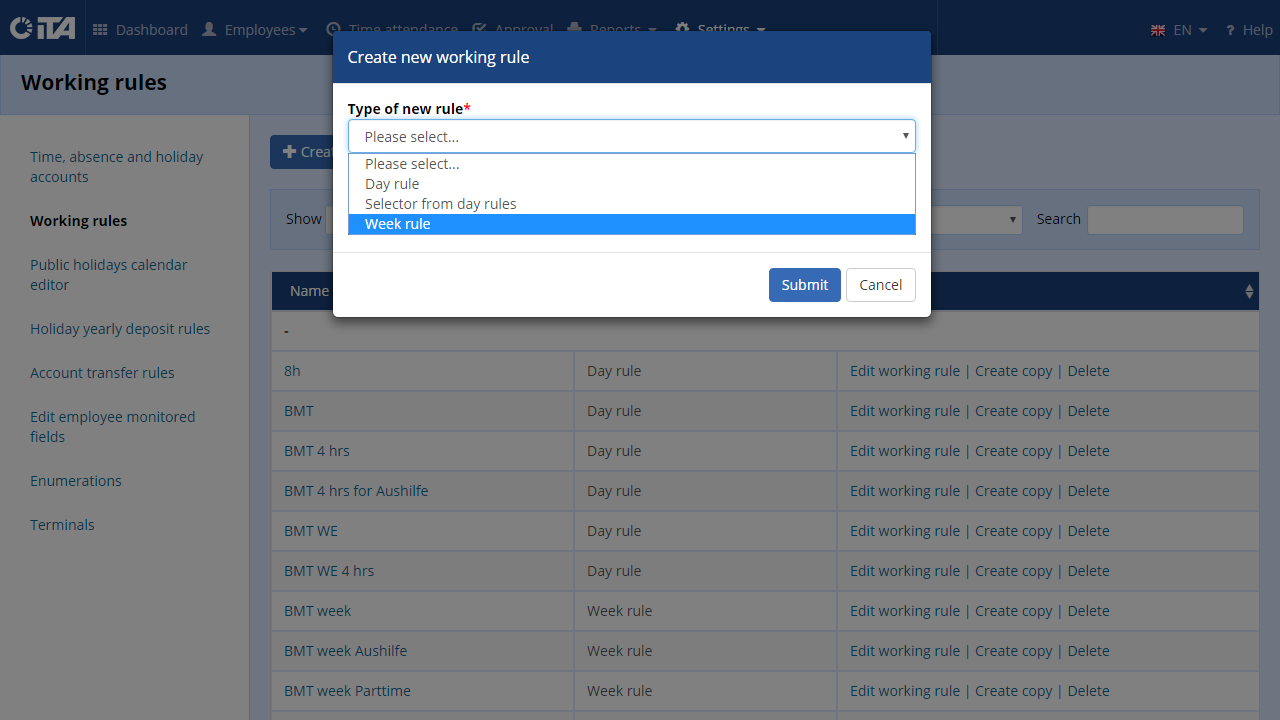This screenshot has height=720, width=1280.
Task: Delete the BMT week Parttime rule
Action: [1089, 691]
